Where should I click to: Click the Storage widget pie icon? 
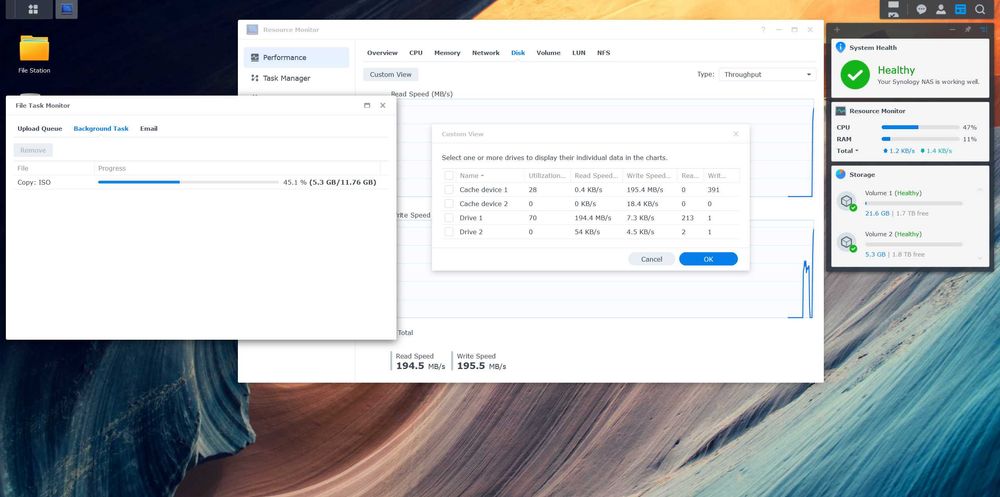pyautogui.click(x=841, y=174)
